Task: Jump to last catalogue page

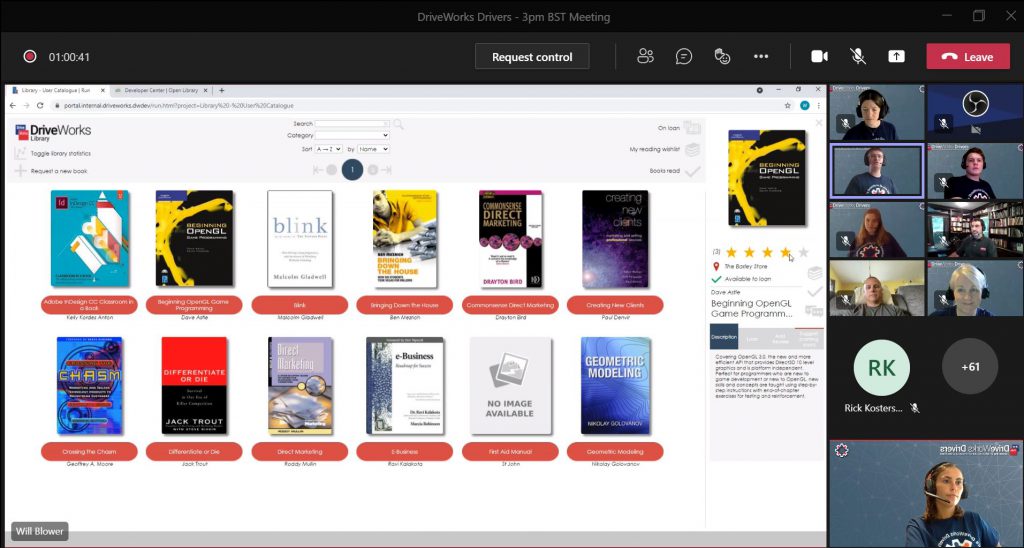Action: point(386,170)
